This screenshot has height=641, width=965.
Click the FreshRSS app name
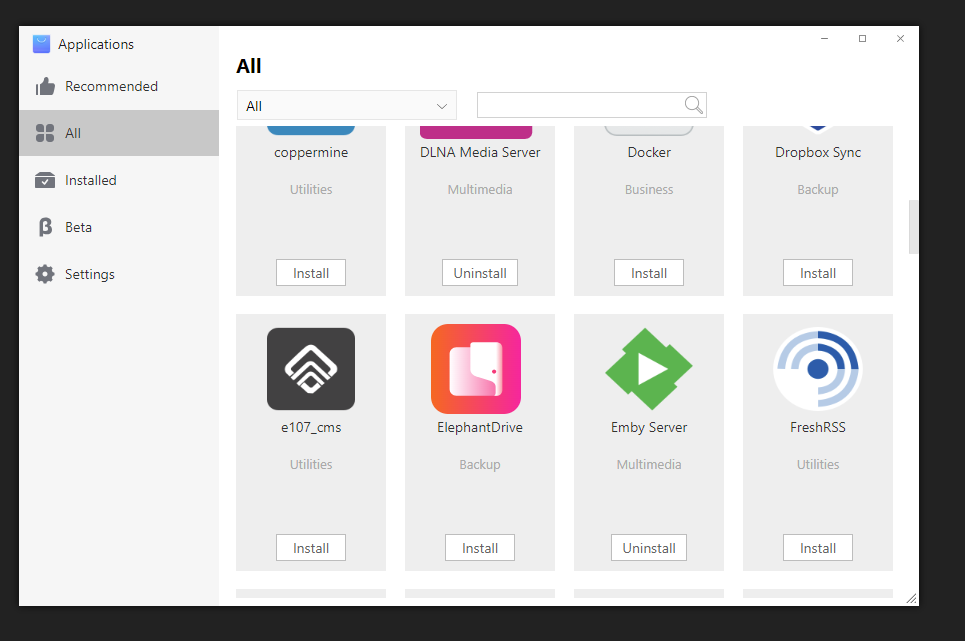[817, 428]
